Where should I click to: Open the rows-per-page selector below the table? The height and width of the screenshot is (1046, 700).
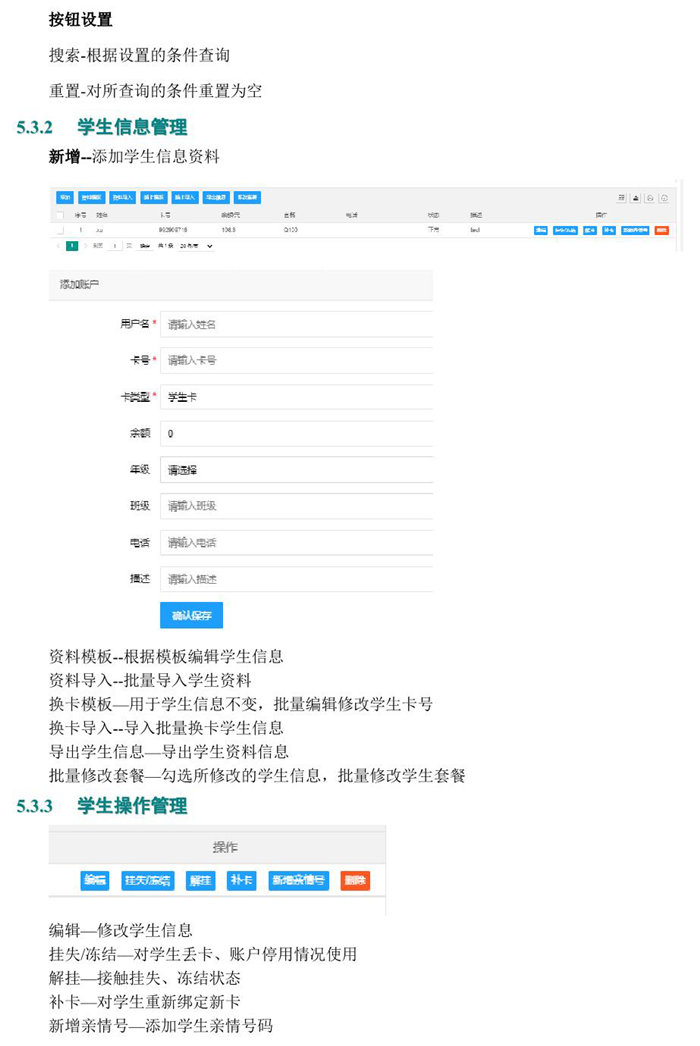[196, 245]
